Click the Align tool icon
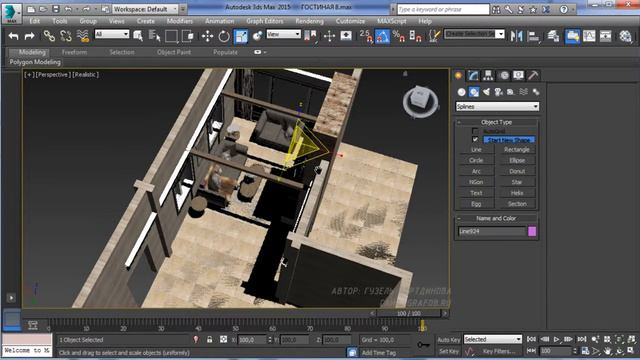This screenshot has height=360, width=640. (533, 36)
